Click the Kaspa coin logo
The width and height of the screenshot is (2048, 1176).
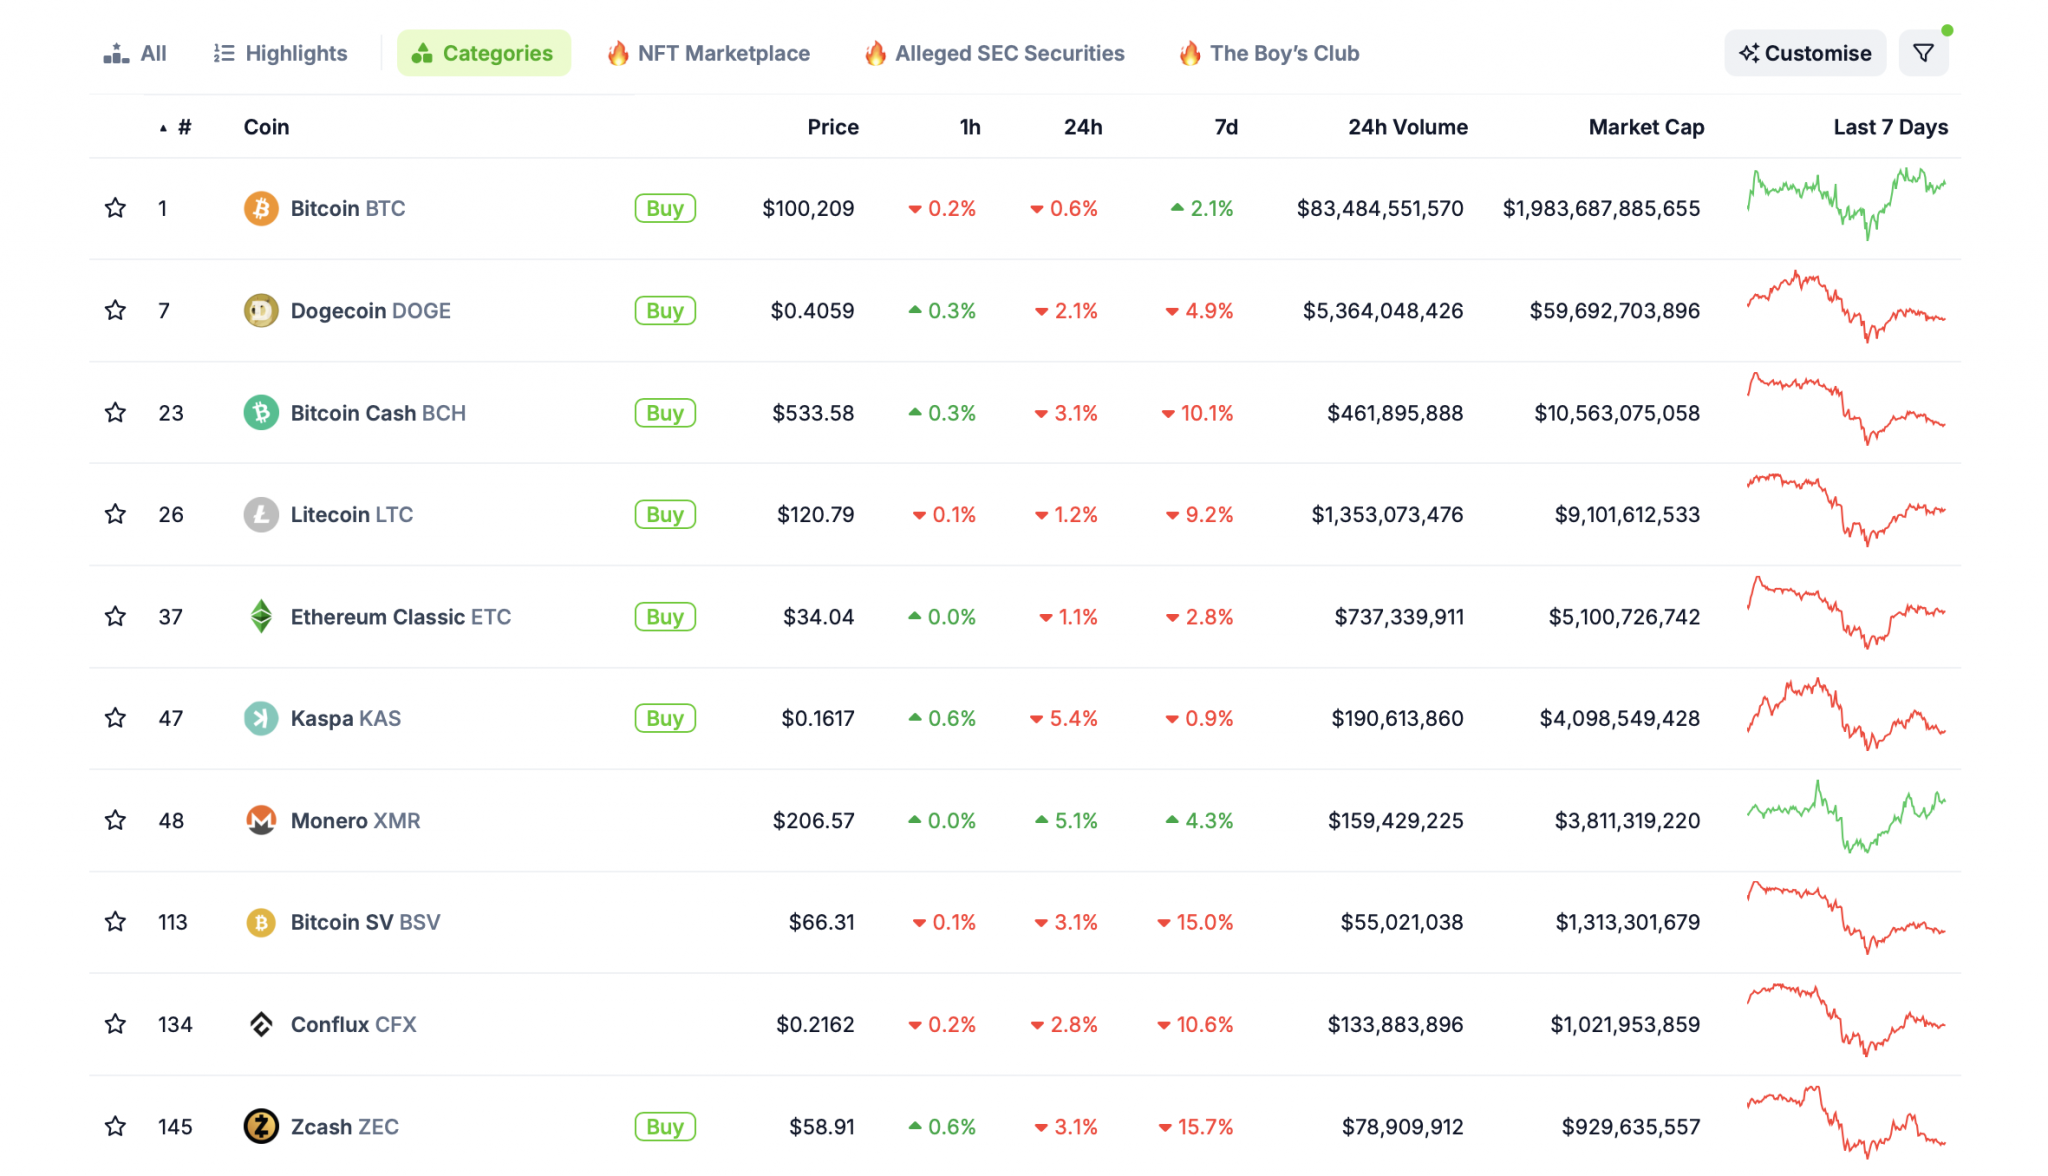coord(260,718)
